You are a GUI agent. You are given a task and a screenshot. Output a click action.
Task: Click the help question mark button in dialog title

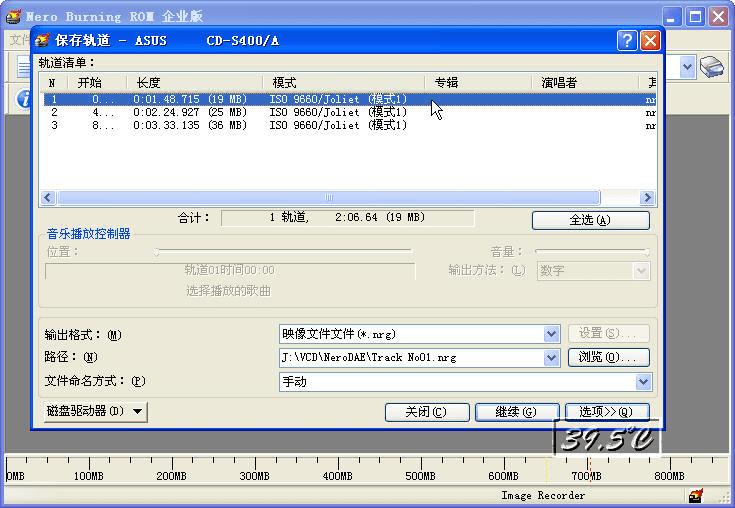pyautogui.click(x=627, y=40)
